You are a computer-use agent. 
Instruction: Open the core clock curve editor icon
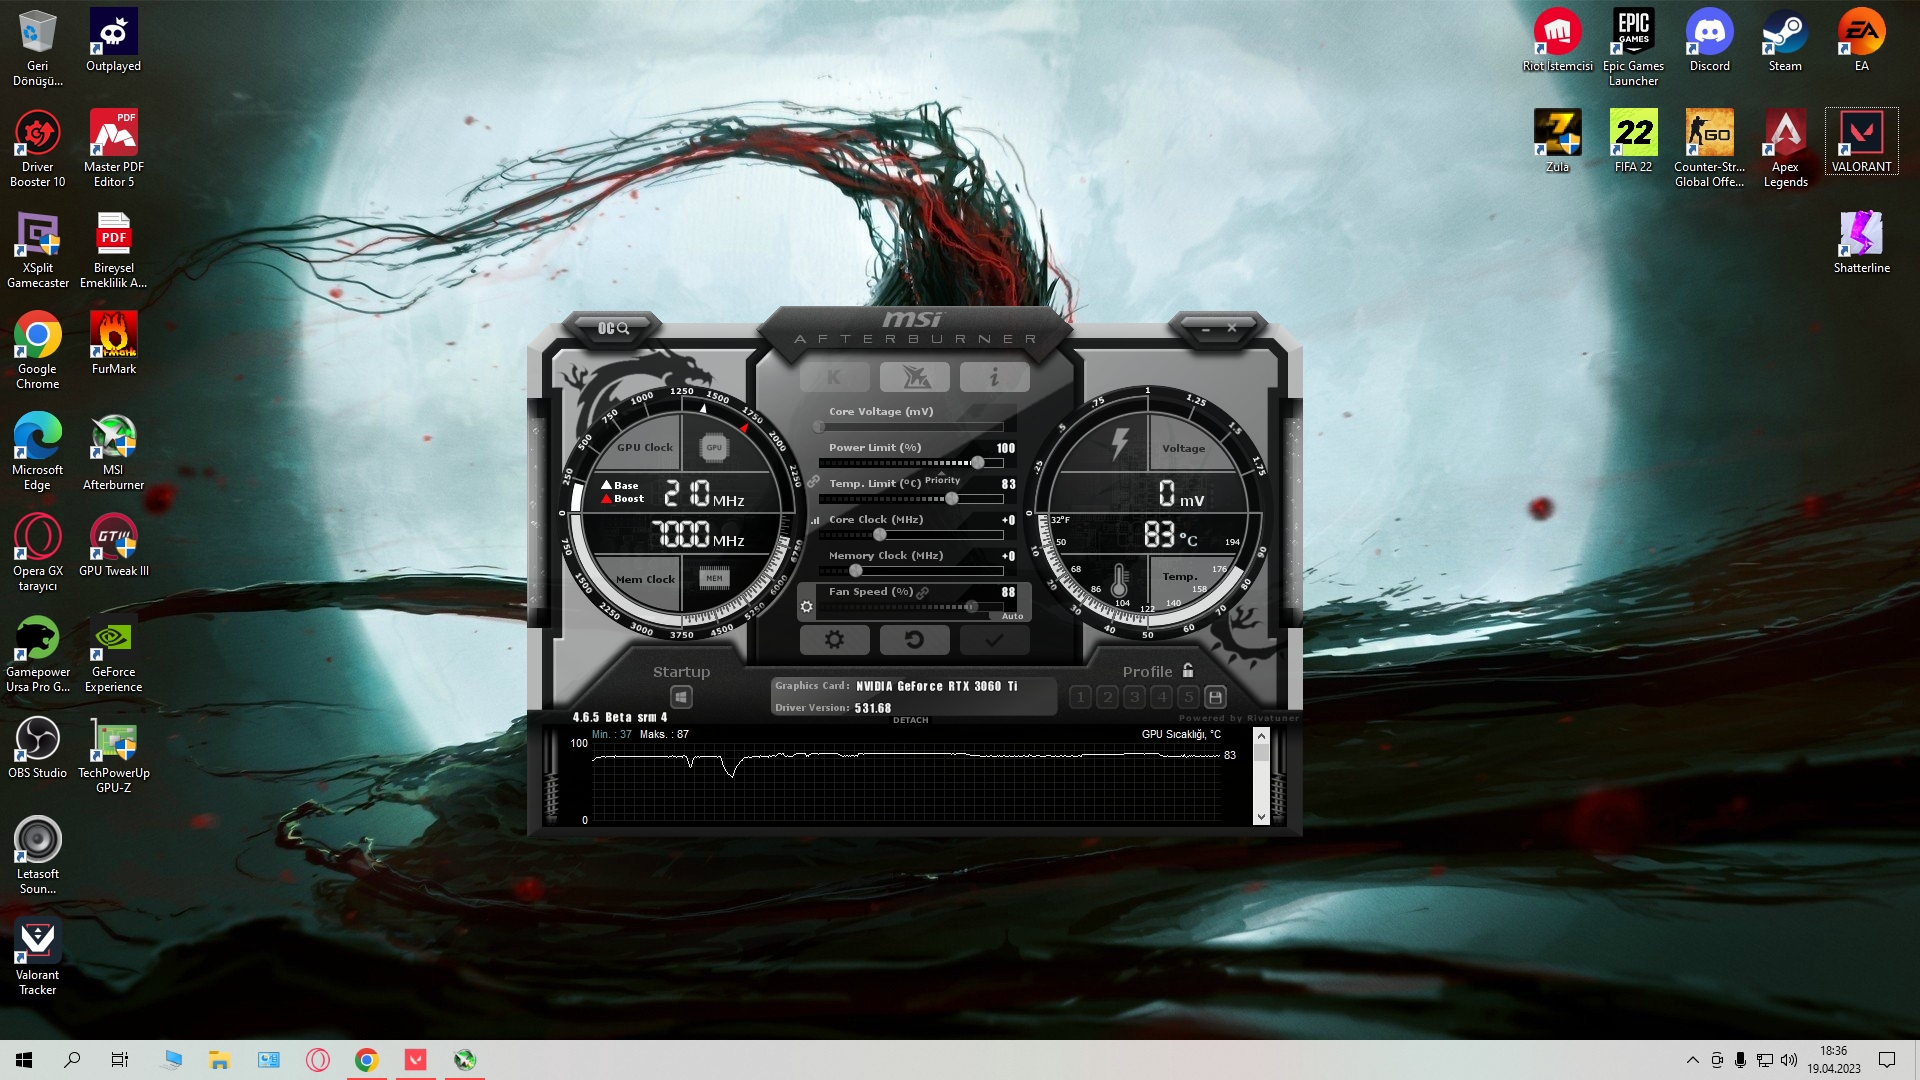click(x=815, y=520)
